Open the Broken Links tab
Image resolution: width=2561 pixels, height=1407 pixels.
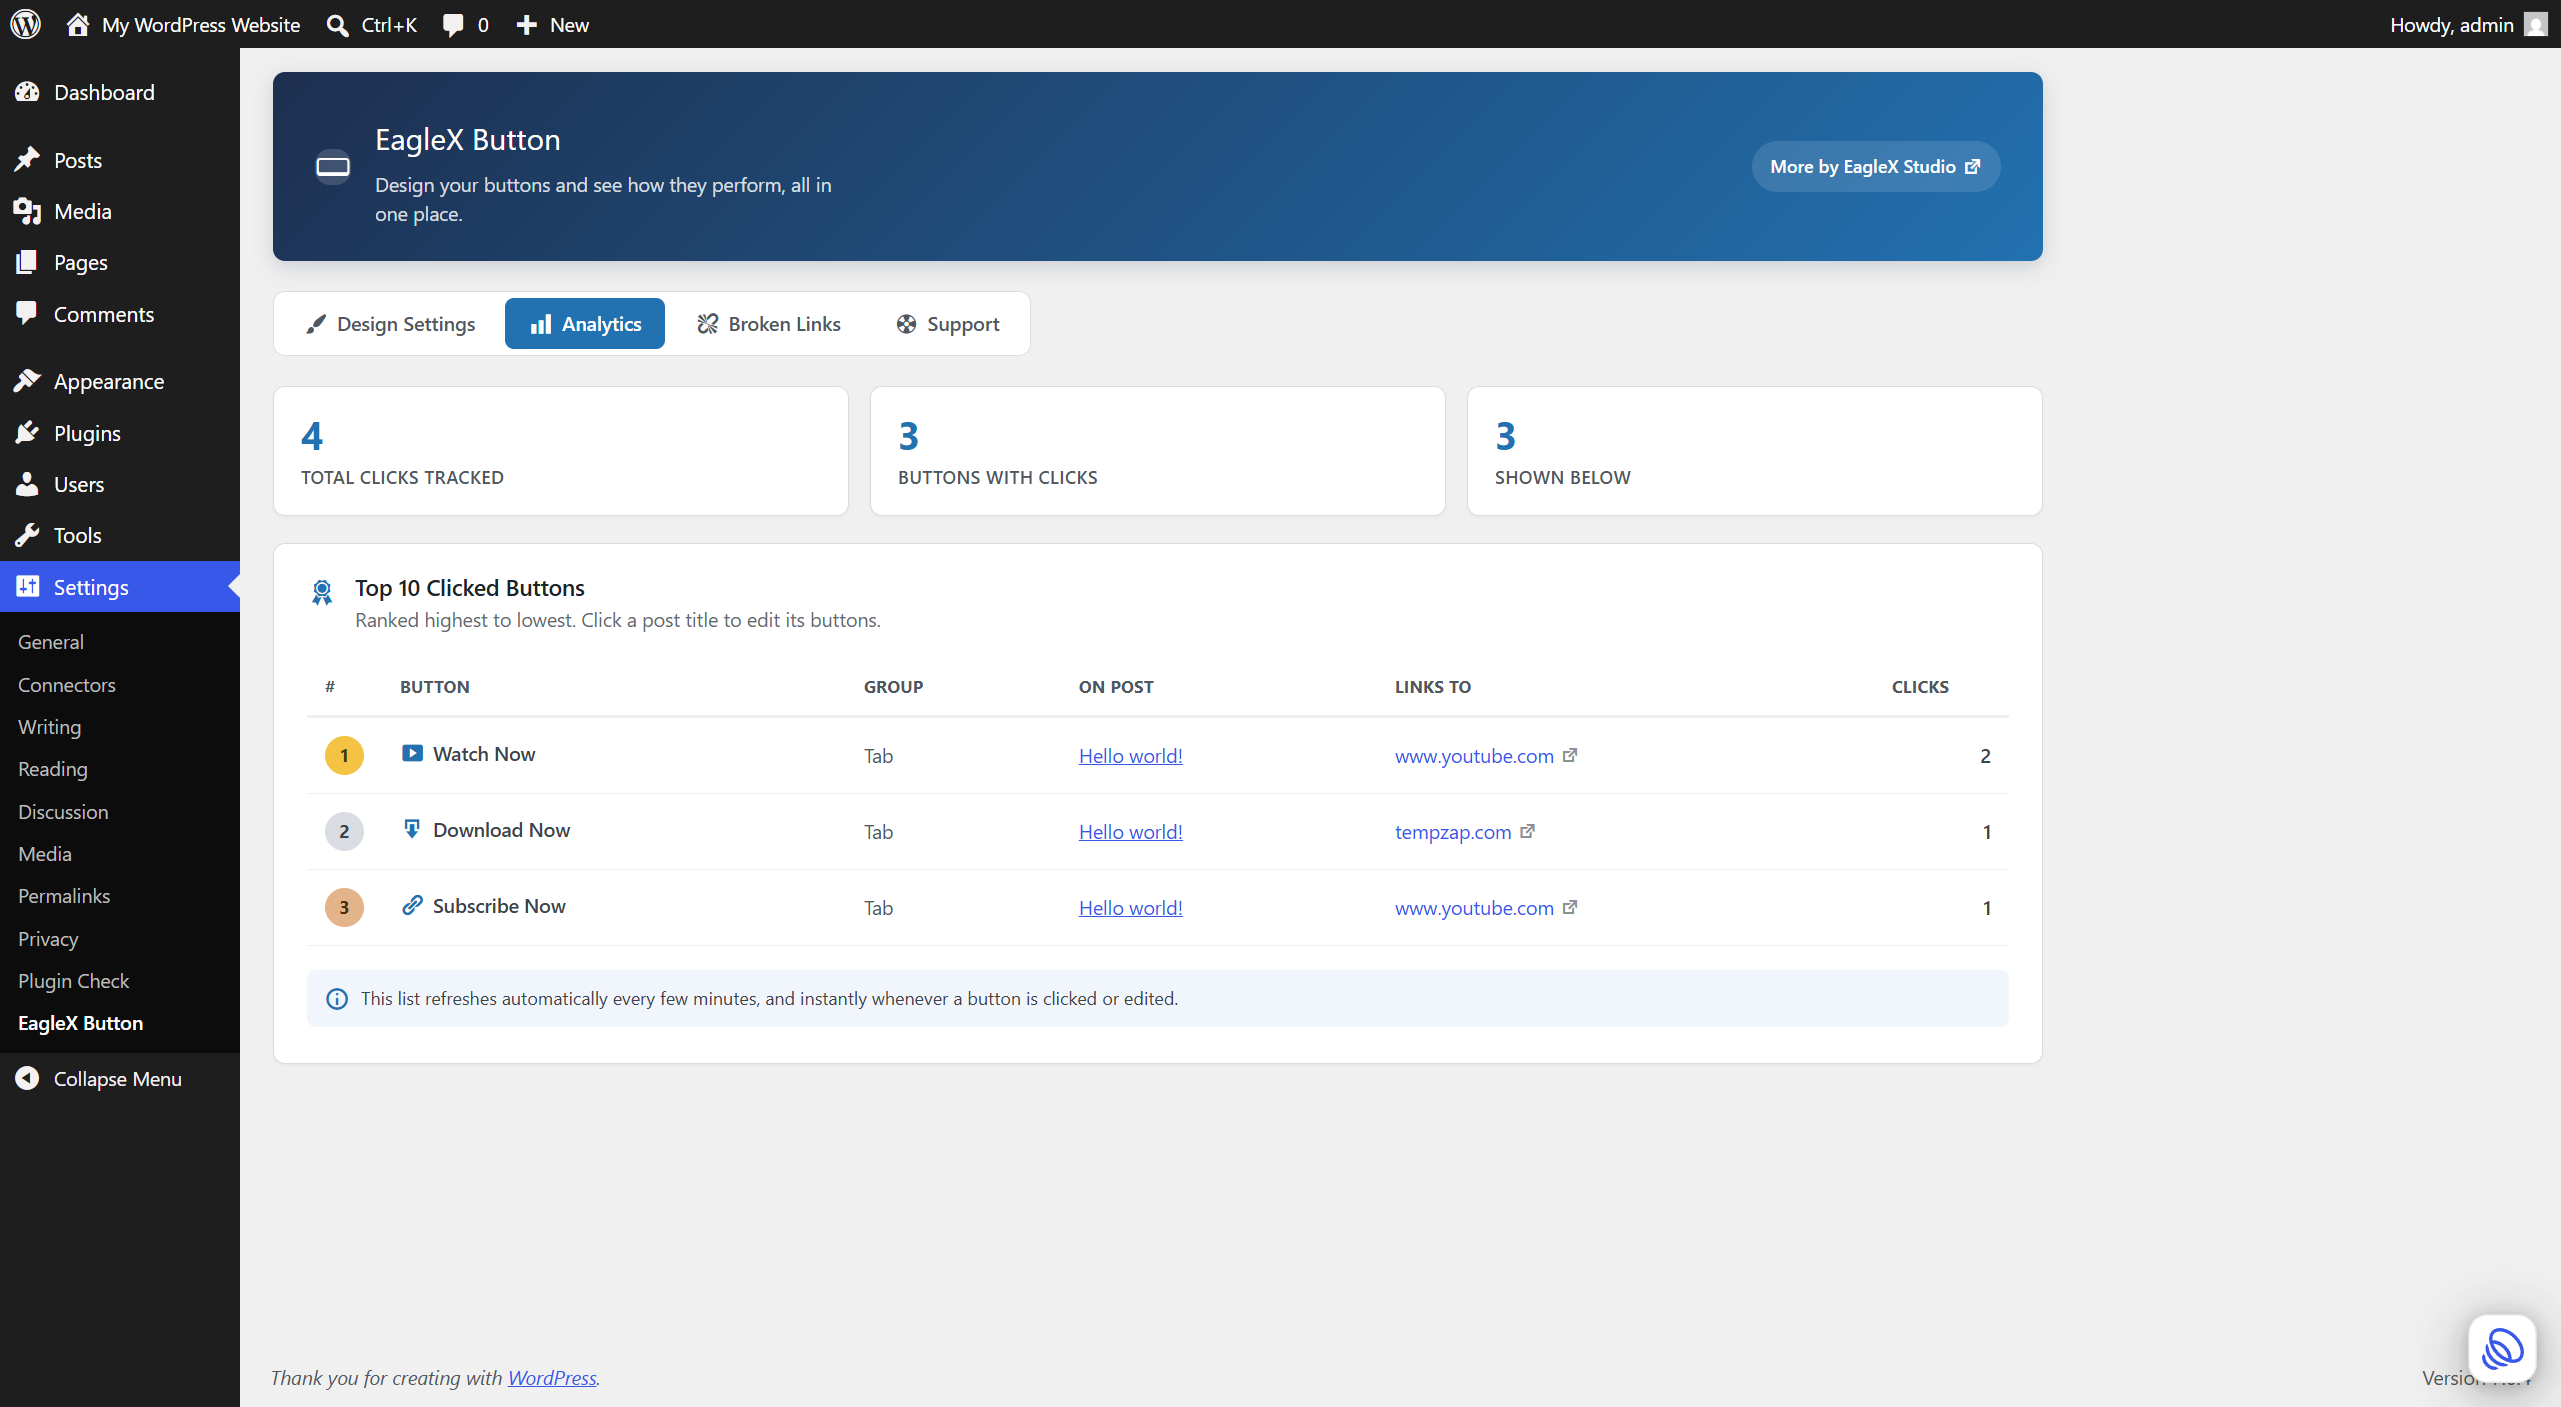click(768, 324)
